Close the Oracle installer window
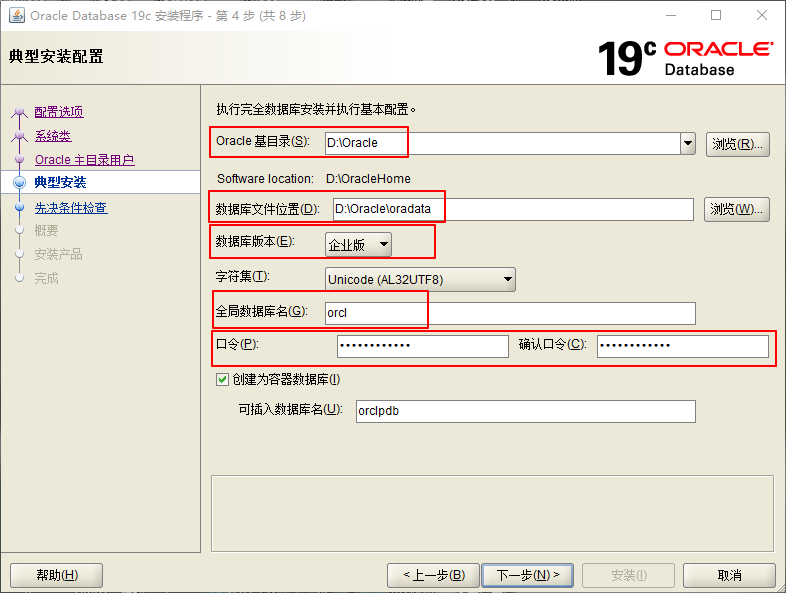The width and height of the screenshot is (786, 593). click(761, 16)
